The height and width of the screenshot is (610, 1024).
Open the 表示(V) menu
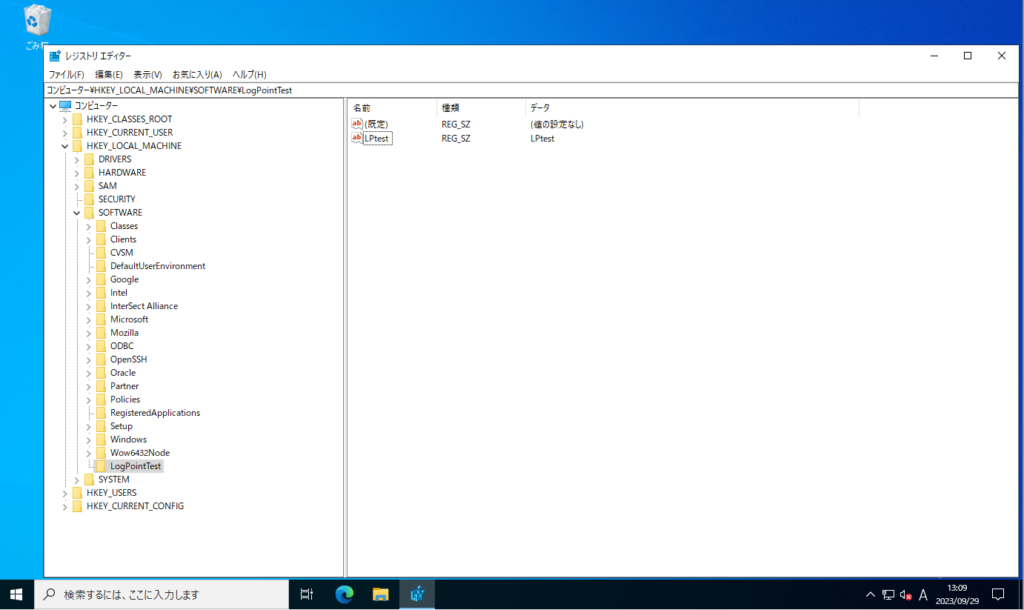(148, 74)
